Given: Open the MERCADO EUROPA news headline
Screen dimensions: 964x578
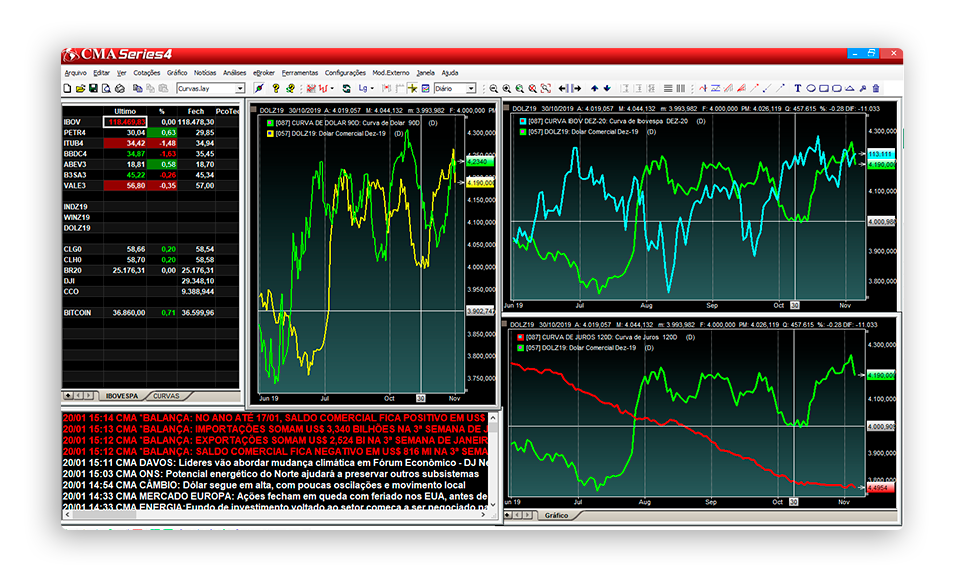Looking at the screenshot, I should [275, 496].
